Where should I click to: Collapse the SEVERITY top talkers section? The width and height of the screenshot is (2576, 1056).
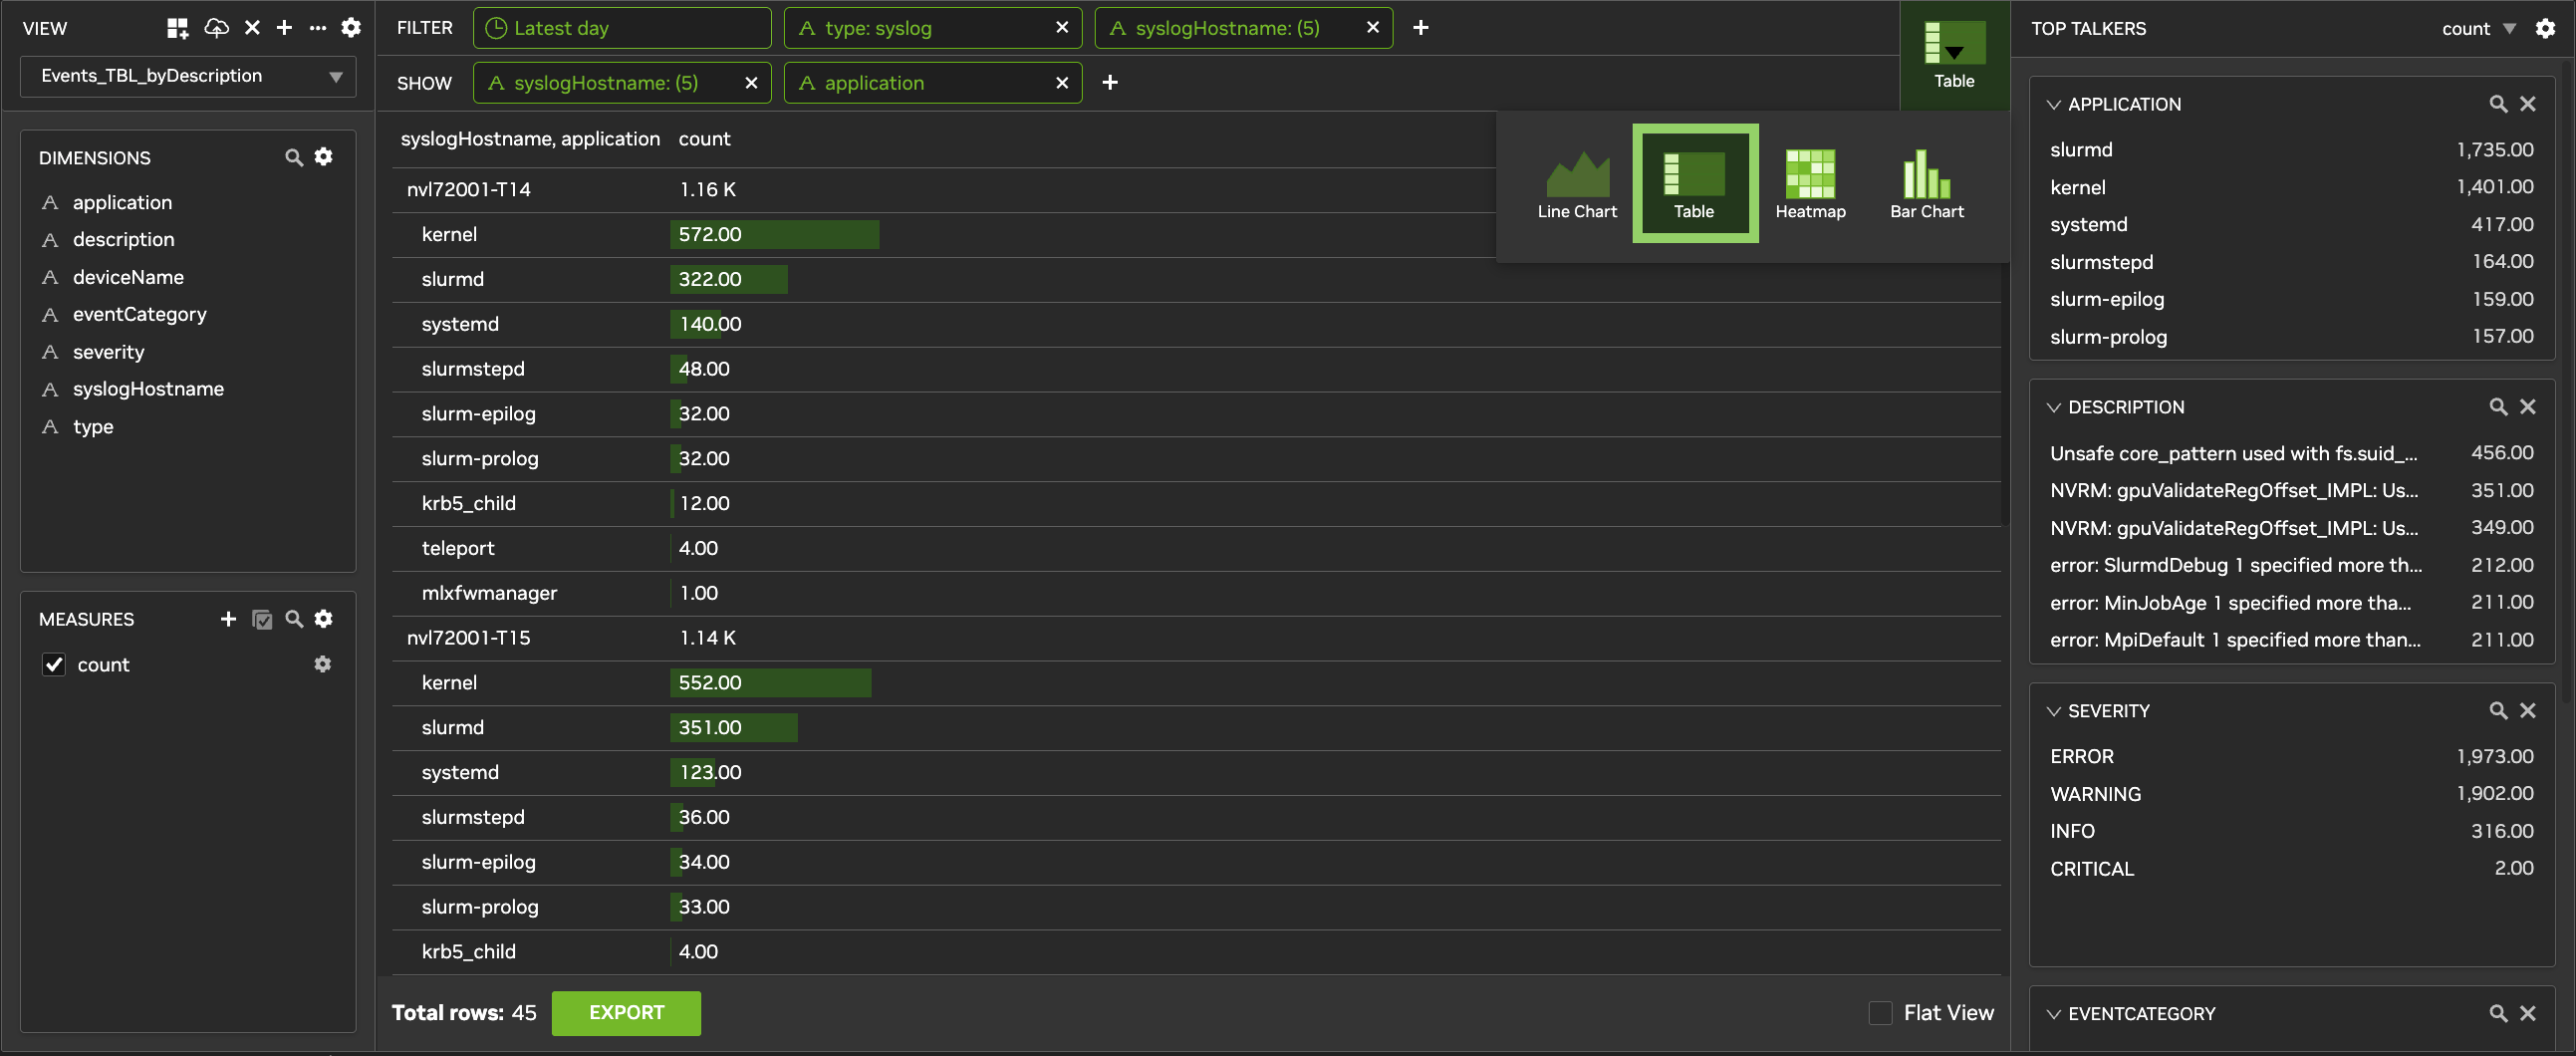coord(2053,711)
